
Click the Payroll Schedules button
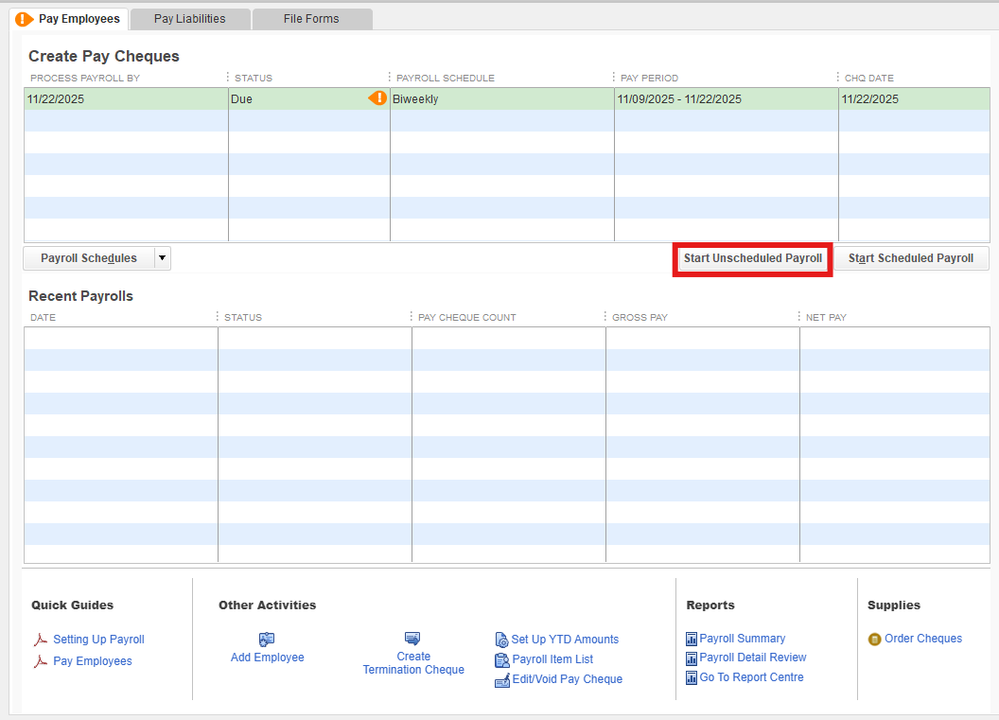tap(89, 258)
